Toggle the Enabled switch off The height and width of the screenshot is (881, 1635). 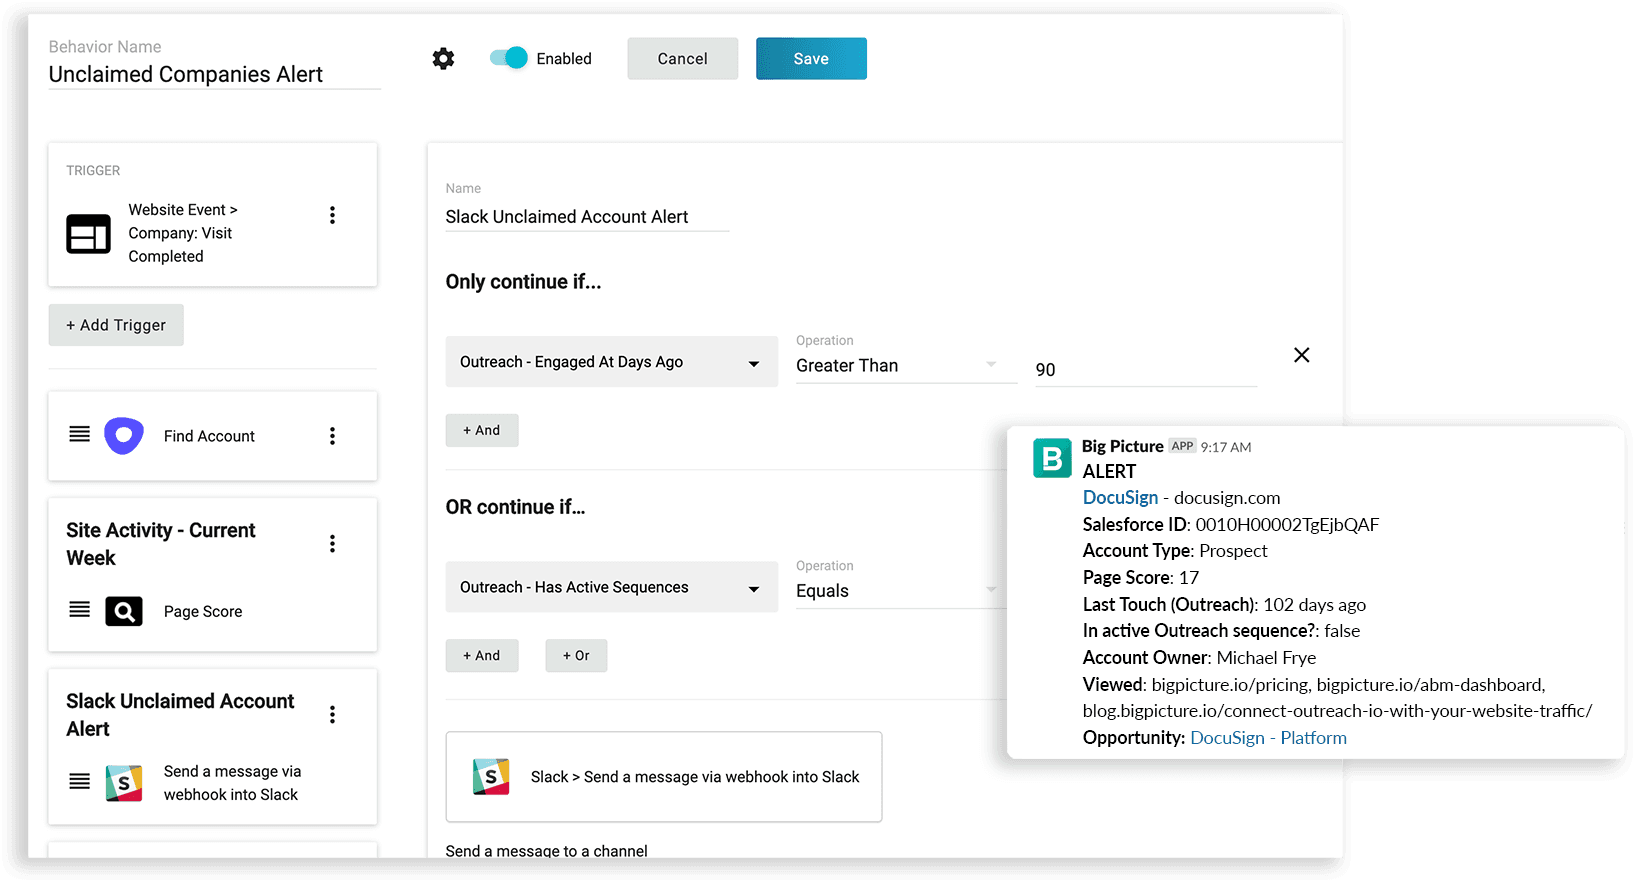tap(509, 58)
